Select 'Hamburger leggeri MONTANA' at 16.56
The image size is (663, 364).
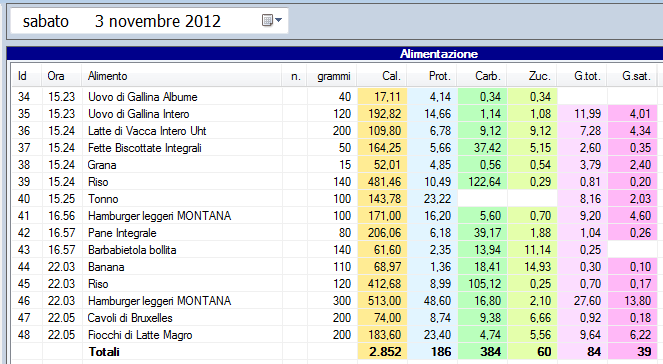tap(335, 216)
